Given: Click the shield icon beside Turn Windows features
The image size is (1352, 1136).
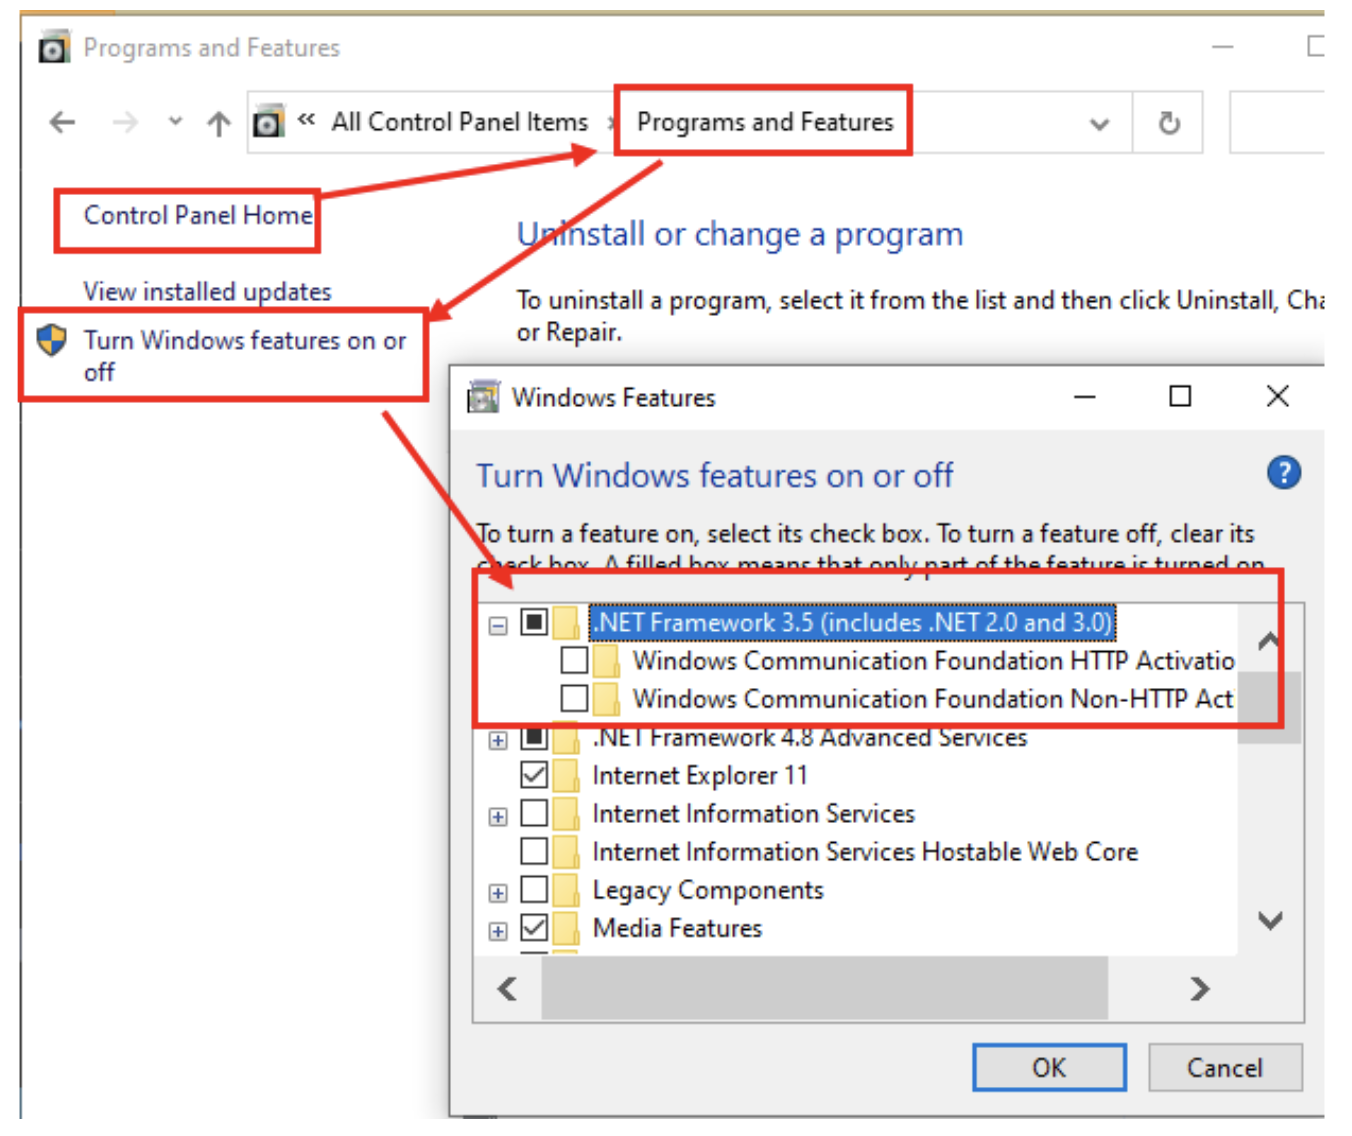Looking at the screenshot, I should (51, 340).
